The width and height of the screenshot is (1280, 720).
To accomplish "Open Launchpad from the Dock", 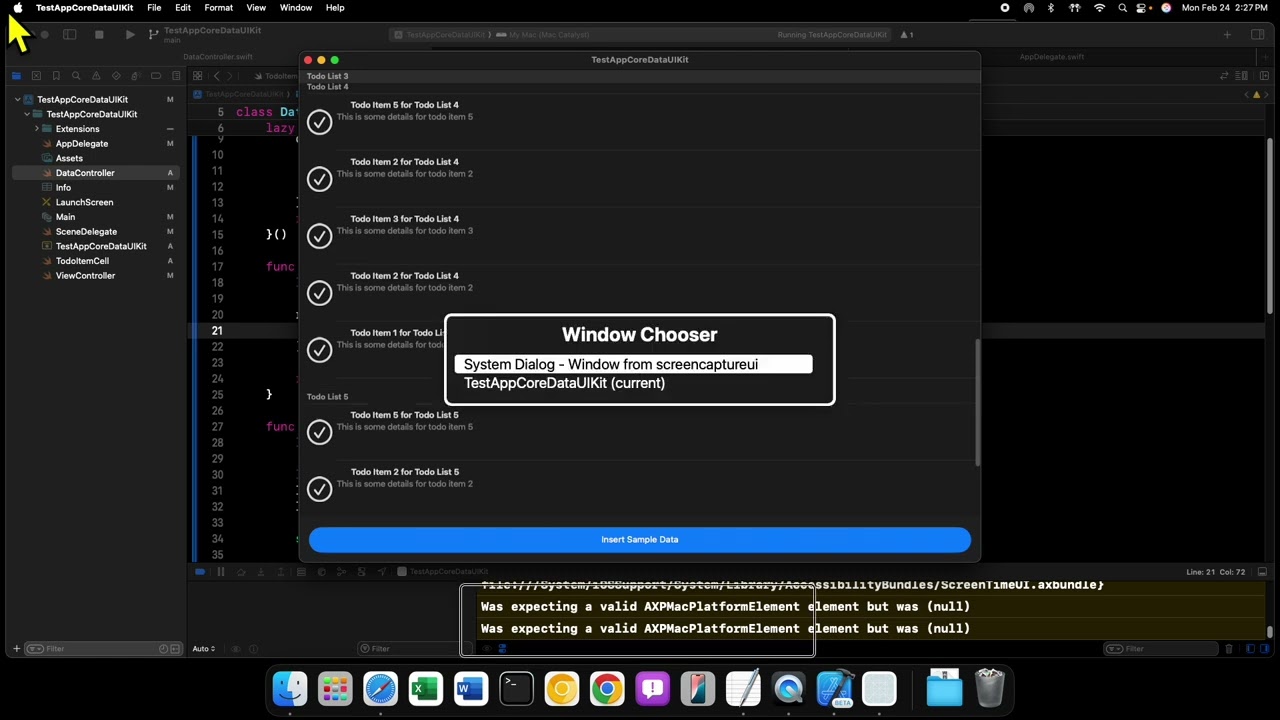I will click(x=335, y=689).
